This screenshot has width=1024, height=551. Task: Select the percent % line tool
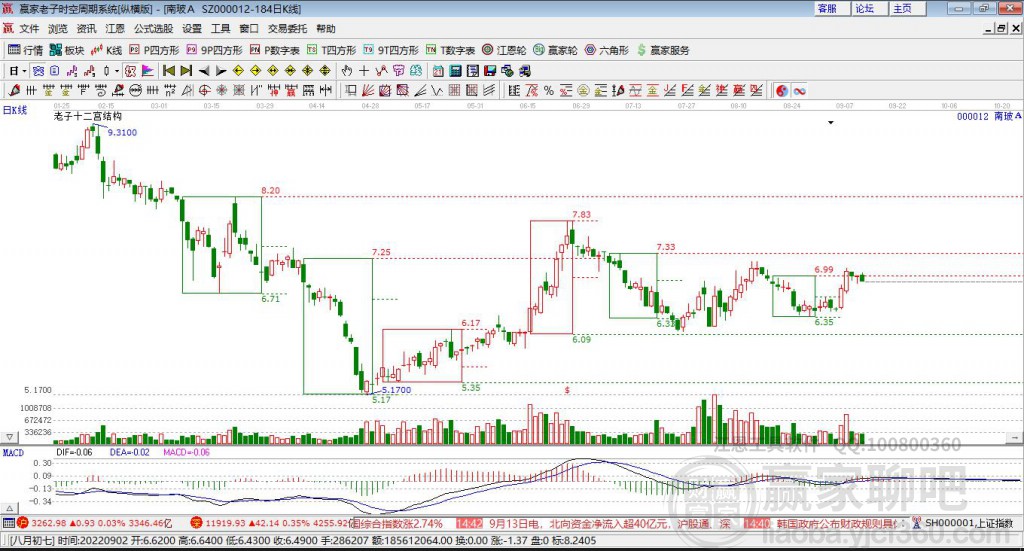[549, 91]
